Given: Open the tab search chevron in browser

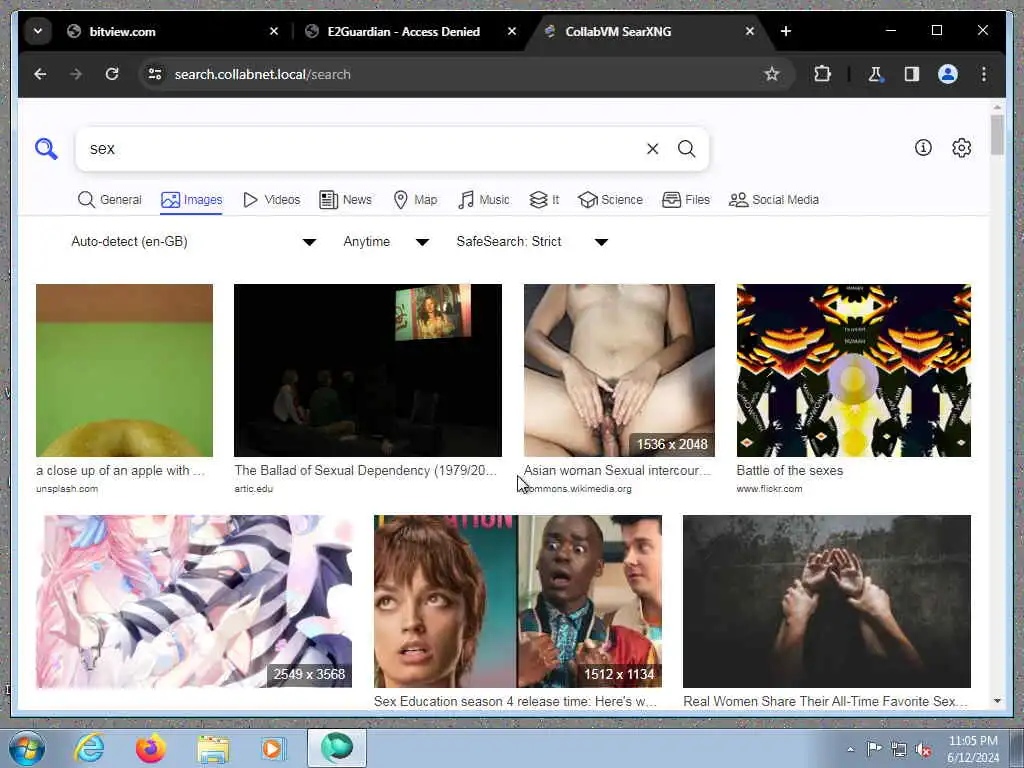Looking at the screenshot, I should pos(38,31).
